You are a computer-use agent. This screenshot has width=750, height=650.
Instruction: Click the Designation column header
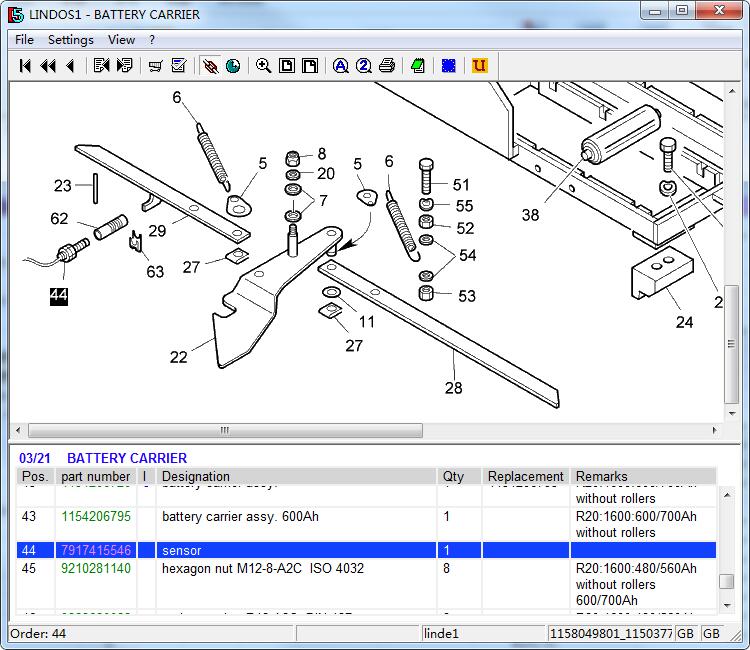click(x=296, y=476)
